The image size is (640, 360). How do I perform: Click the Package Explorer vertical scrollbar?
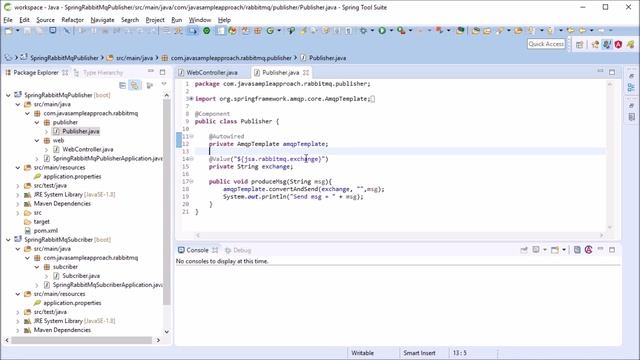[167, 202]
